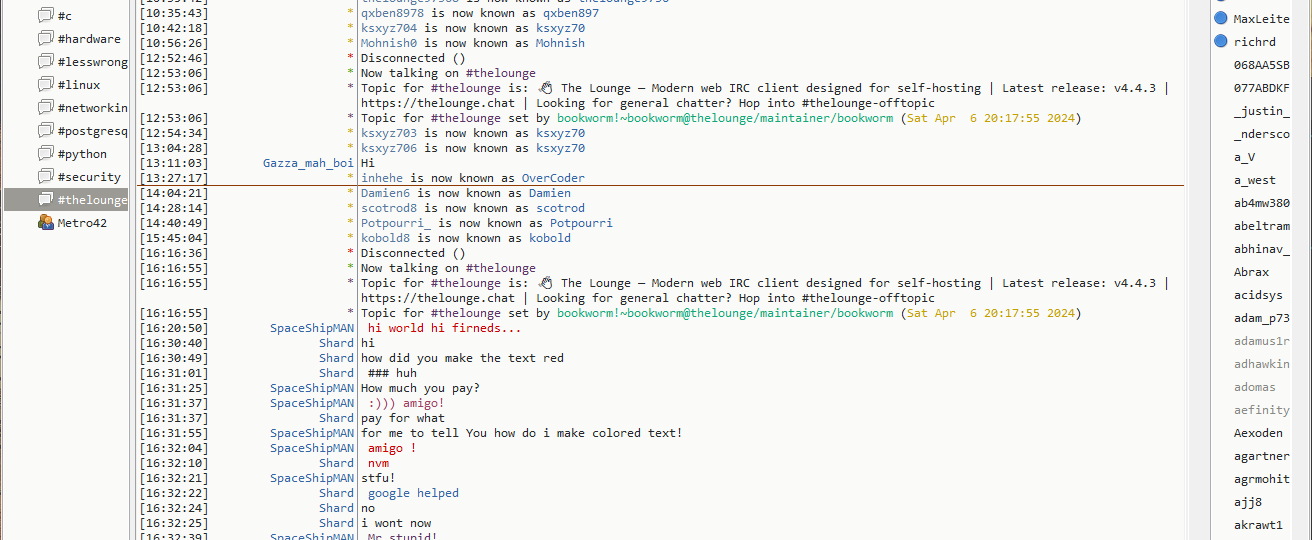
Task: Select away user adhawkin in the user list
Action: tap(1261, 364)
